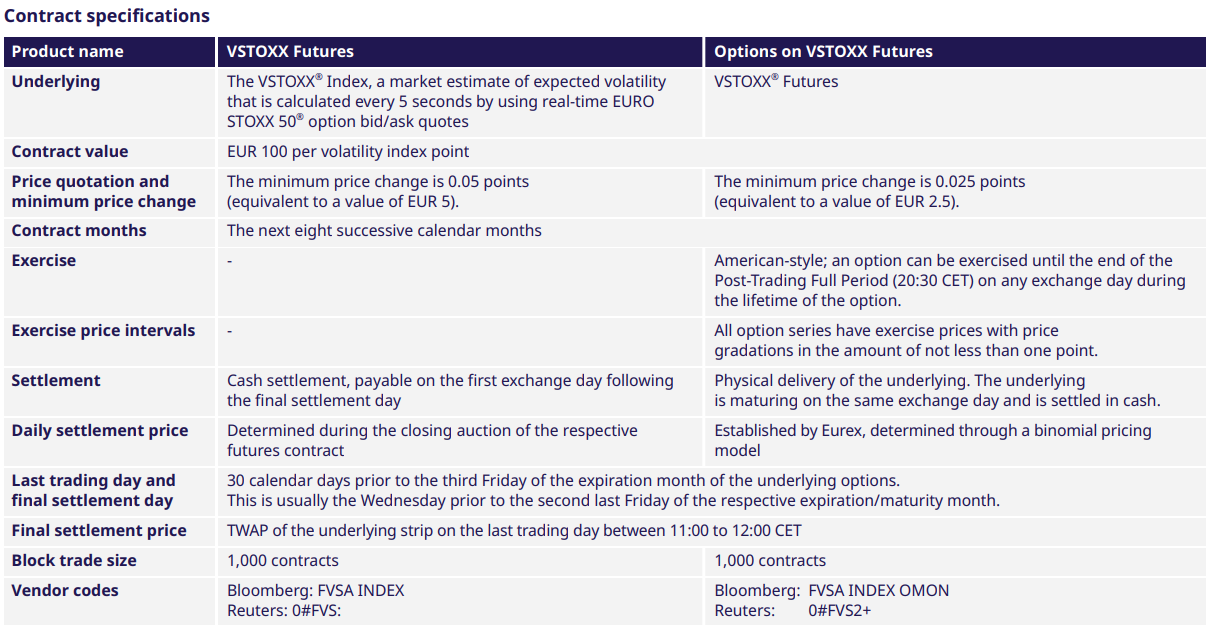Select "The next eight successive calendar months" text
This screenshot has width=1207, height=625.
pyautogui.click(x=384, y=231)
